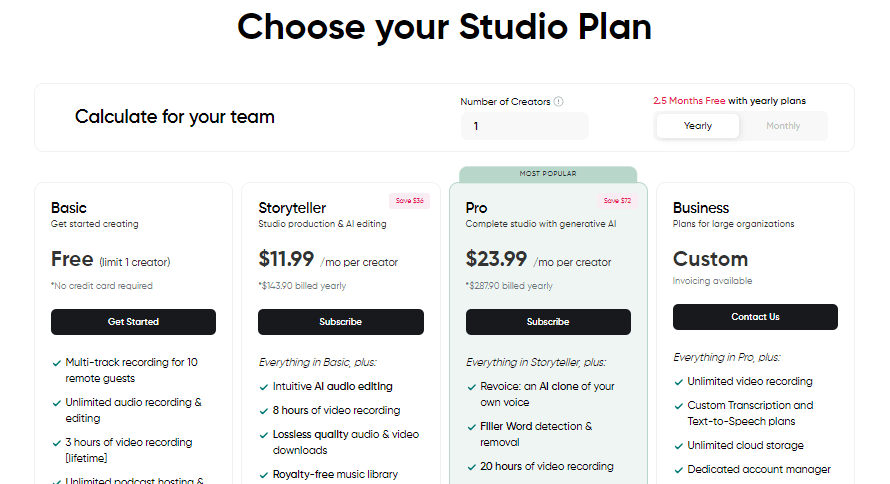Click Contact Us for Business plan

pos(755,317)
